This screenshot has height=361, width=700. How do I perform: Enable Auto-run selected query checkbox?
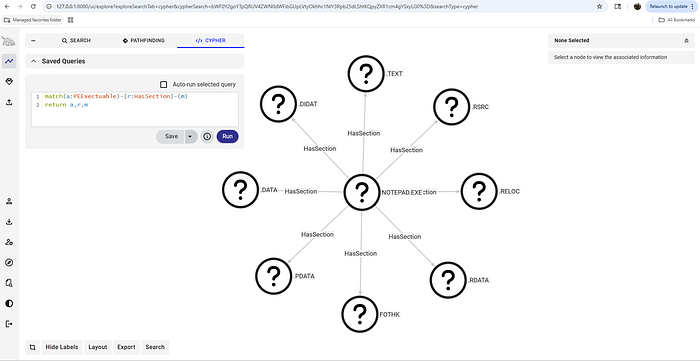click(163, 84)
